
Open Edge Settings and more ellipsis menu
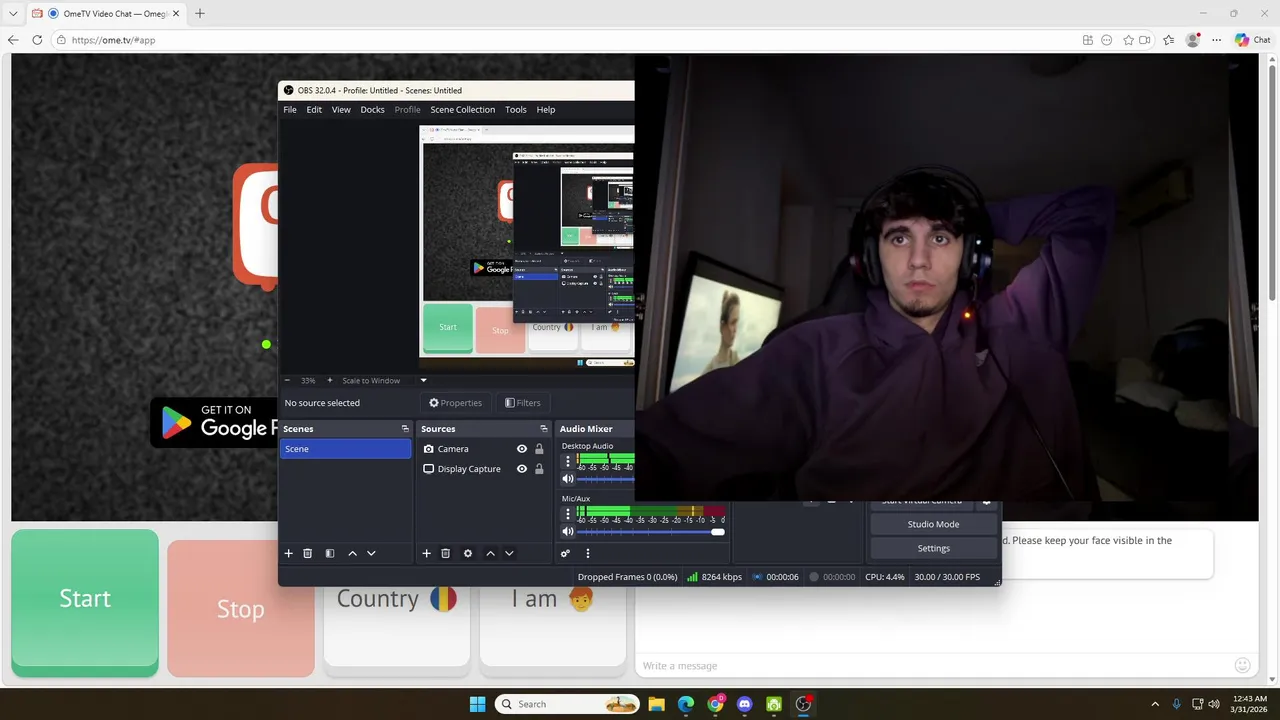(1217, 40)
